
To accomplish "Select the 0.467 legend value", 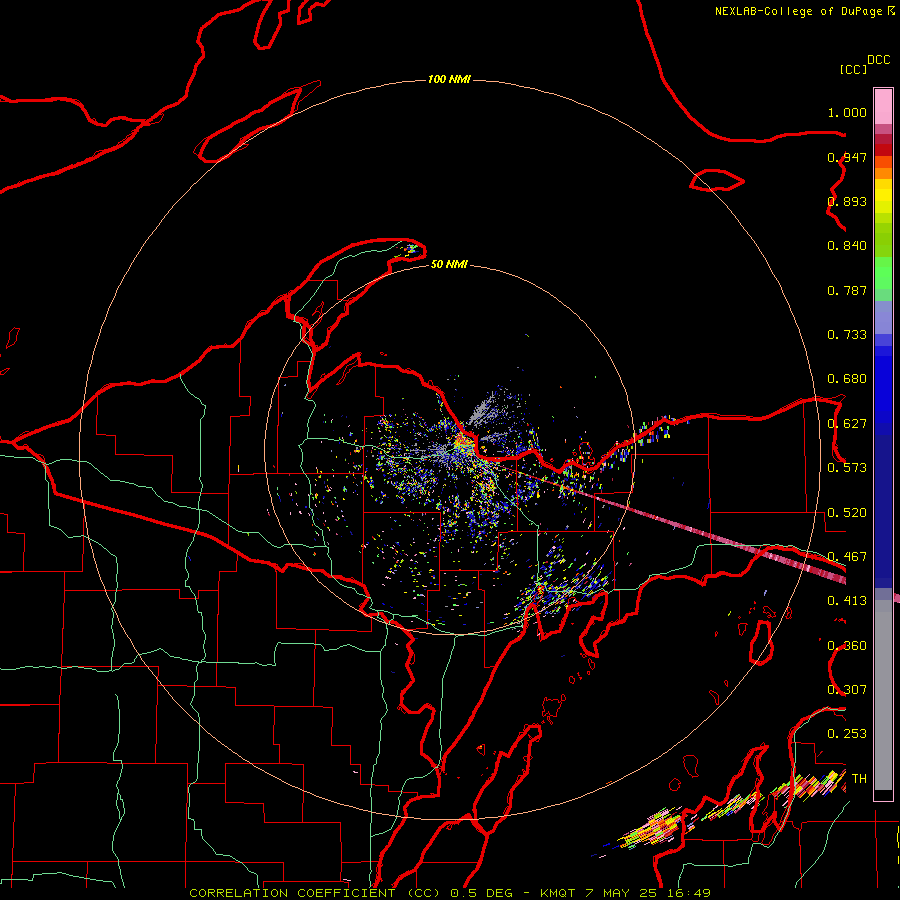I will (847, 557).
